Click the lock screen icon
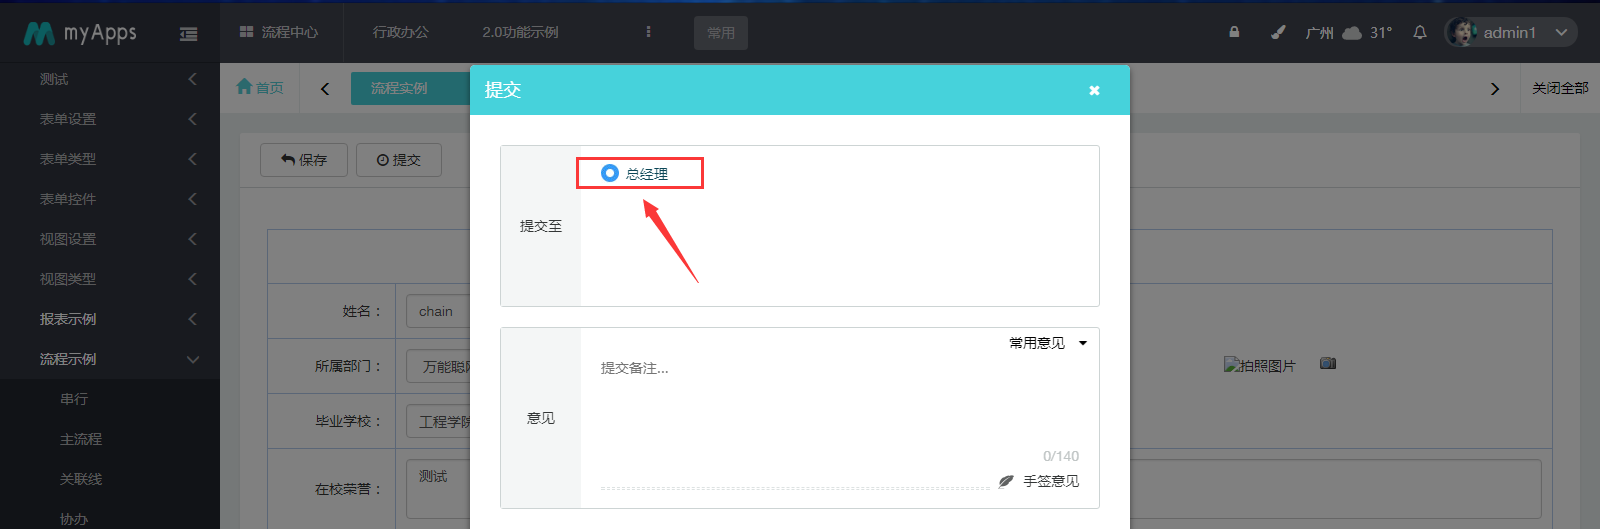Screen dimensions: 1600x529 [x=1234, y=32]
